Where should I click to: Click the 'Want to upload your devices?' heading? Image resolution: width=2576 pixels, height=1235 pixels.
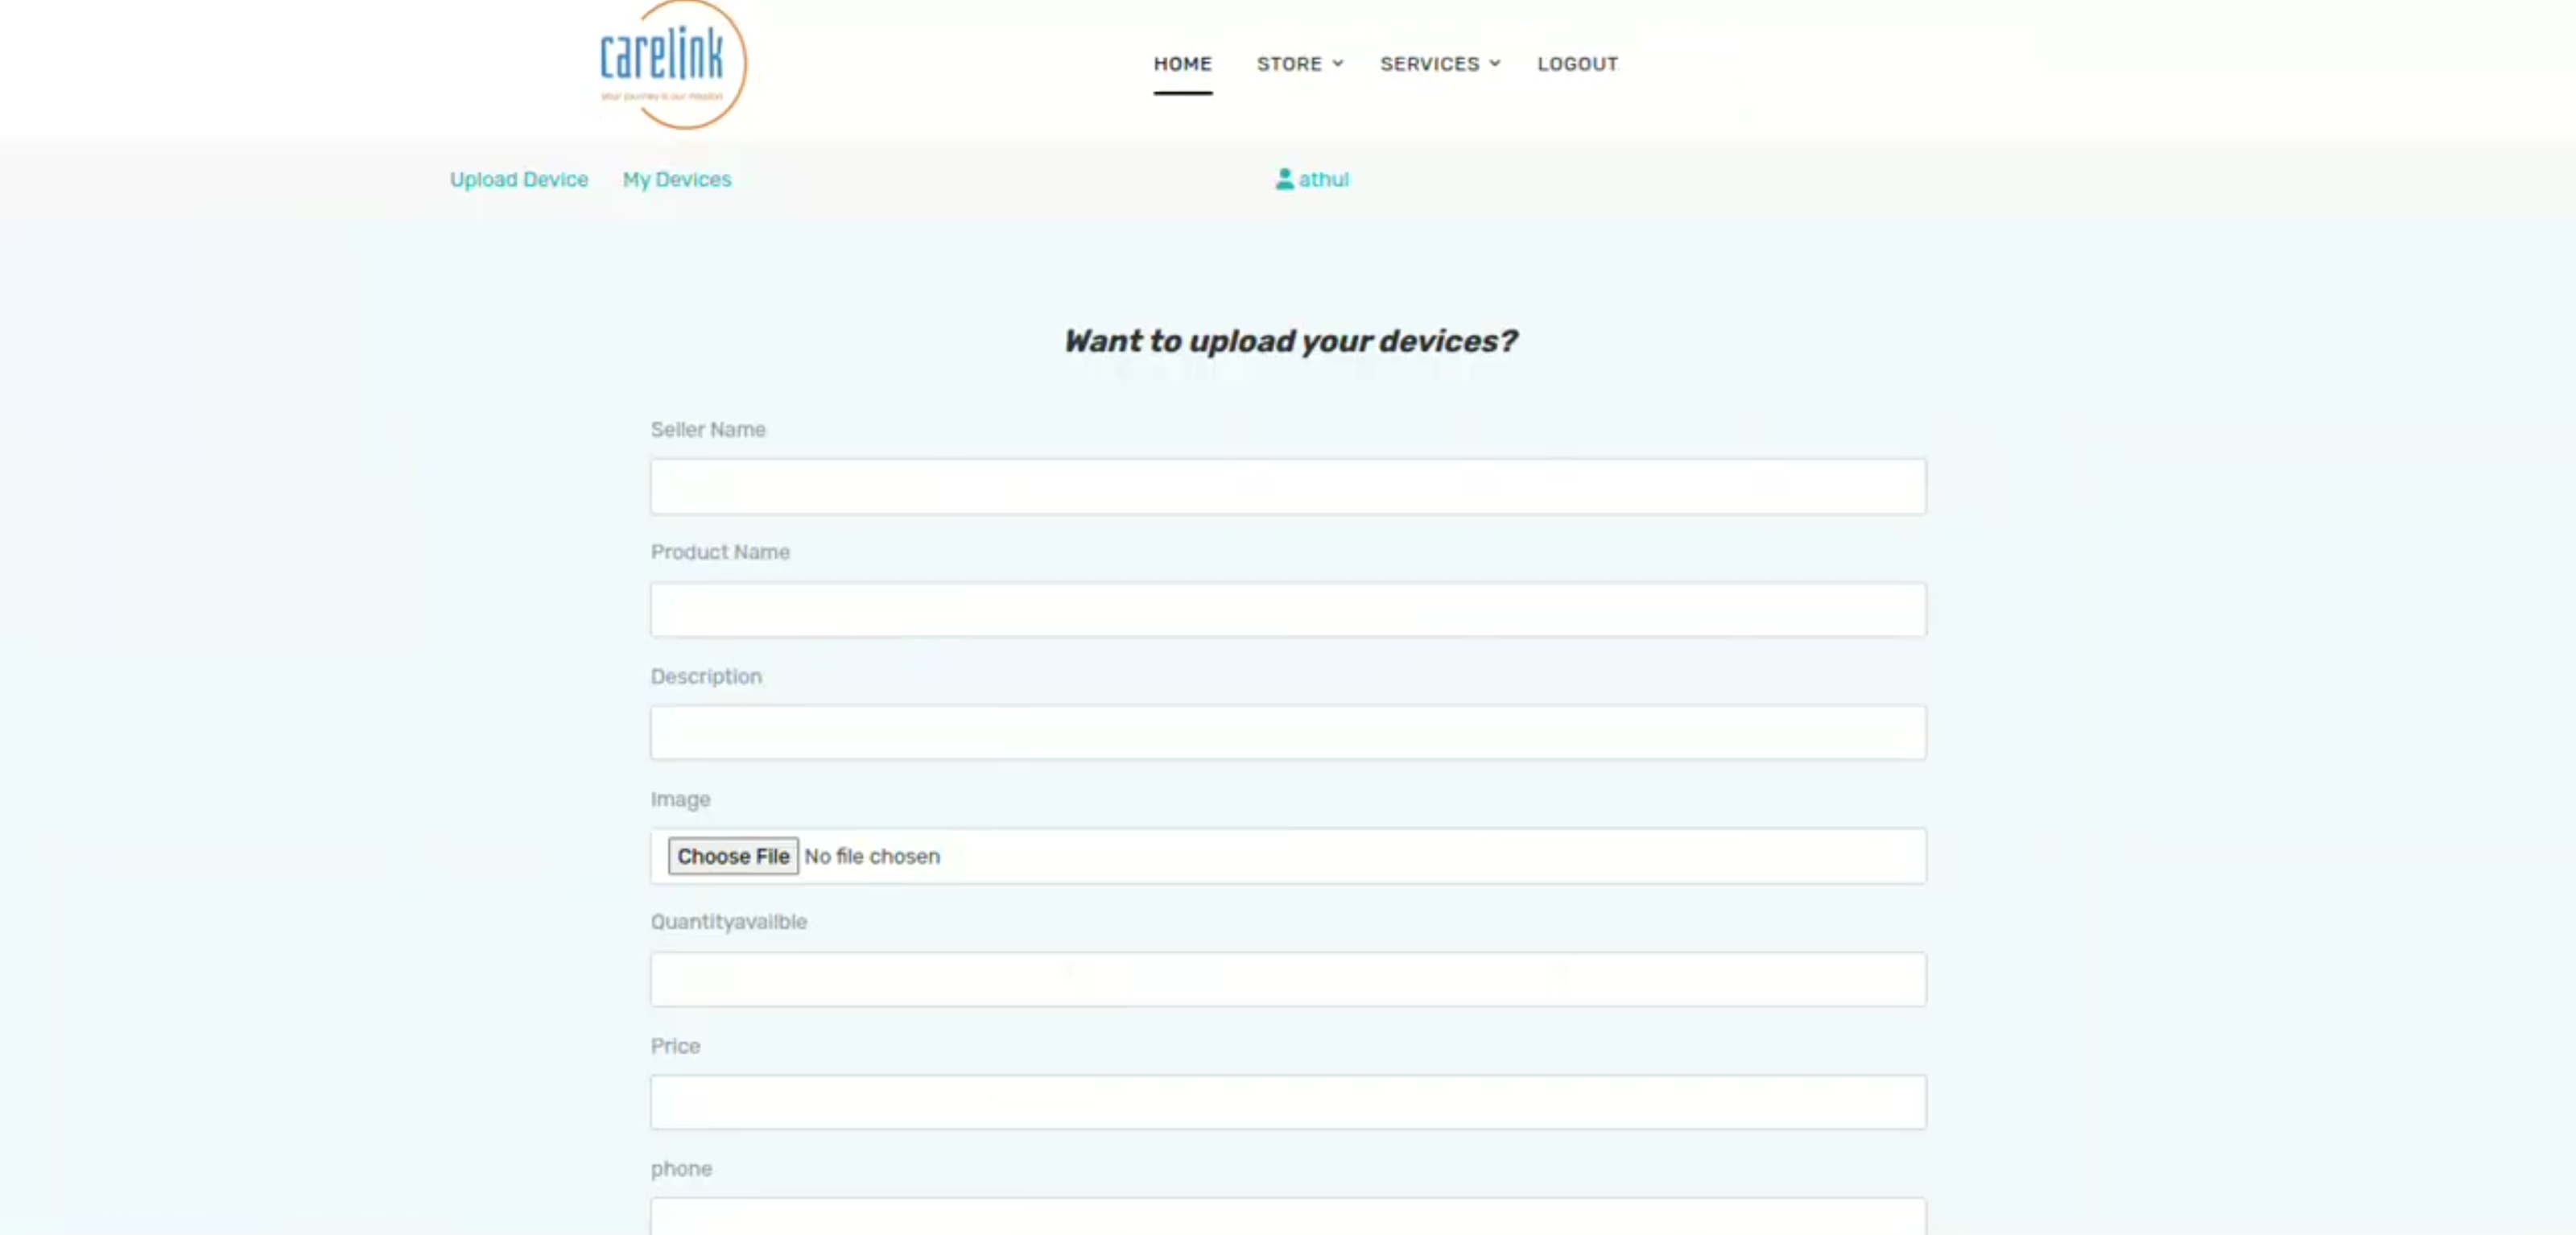(x=1290, y=341)
